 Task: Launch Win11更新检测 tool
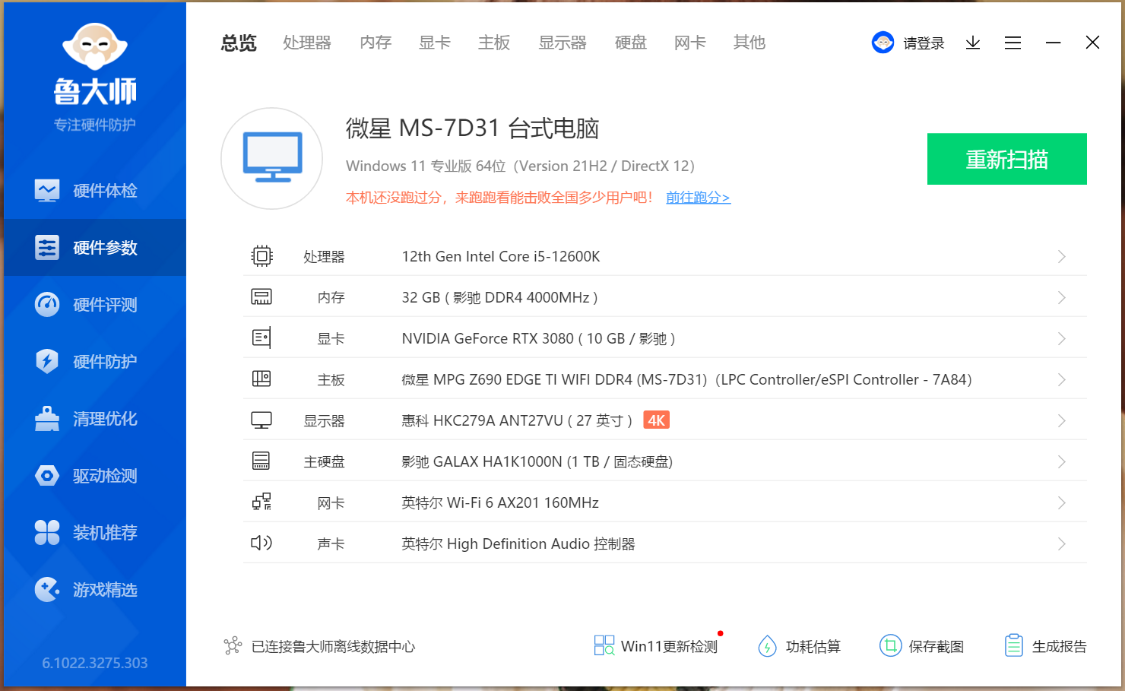tap(656, 646)
